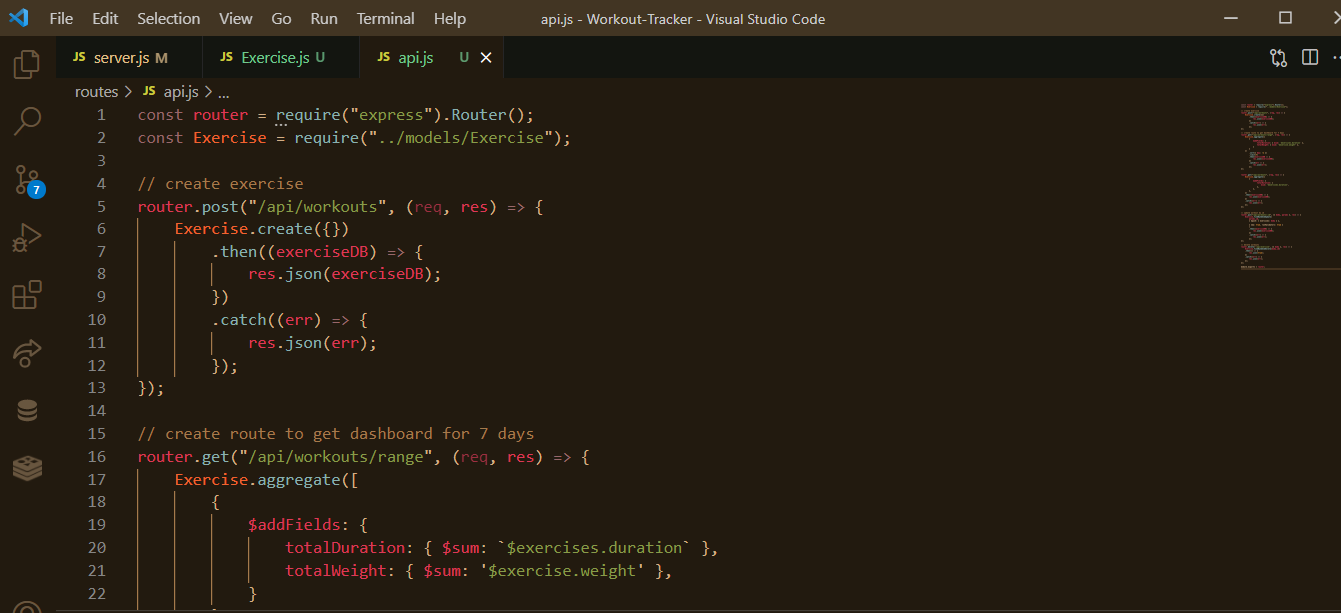Open the Explorer view in activity bar
Viewport: 1341px width, 613px height.
coord(27,64)
